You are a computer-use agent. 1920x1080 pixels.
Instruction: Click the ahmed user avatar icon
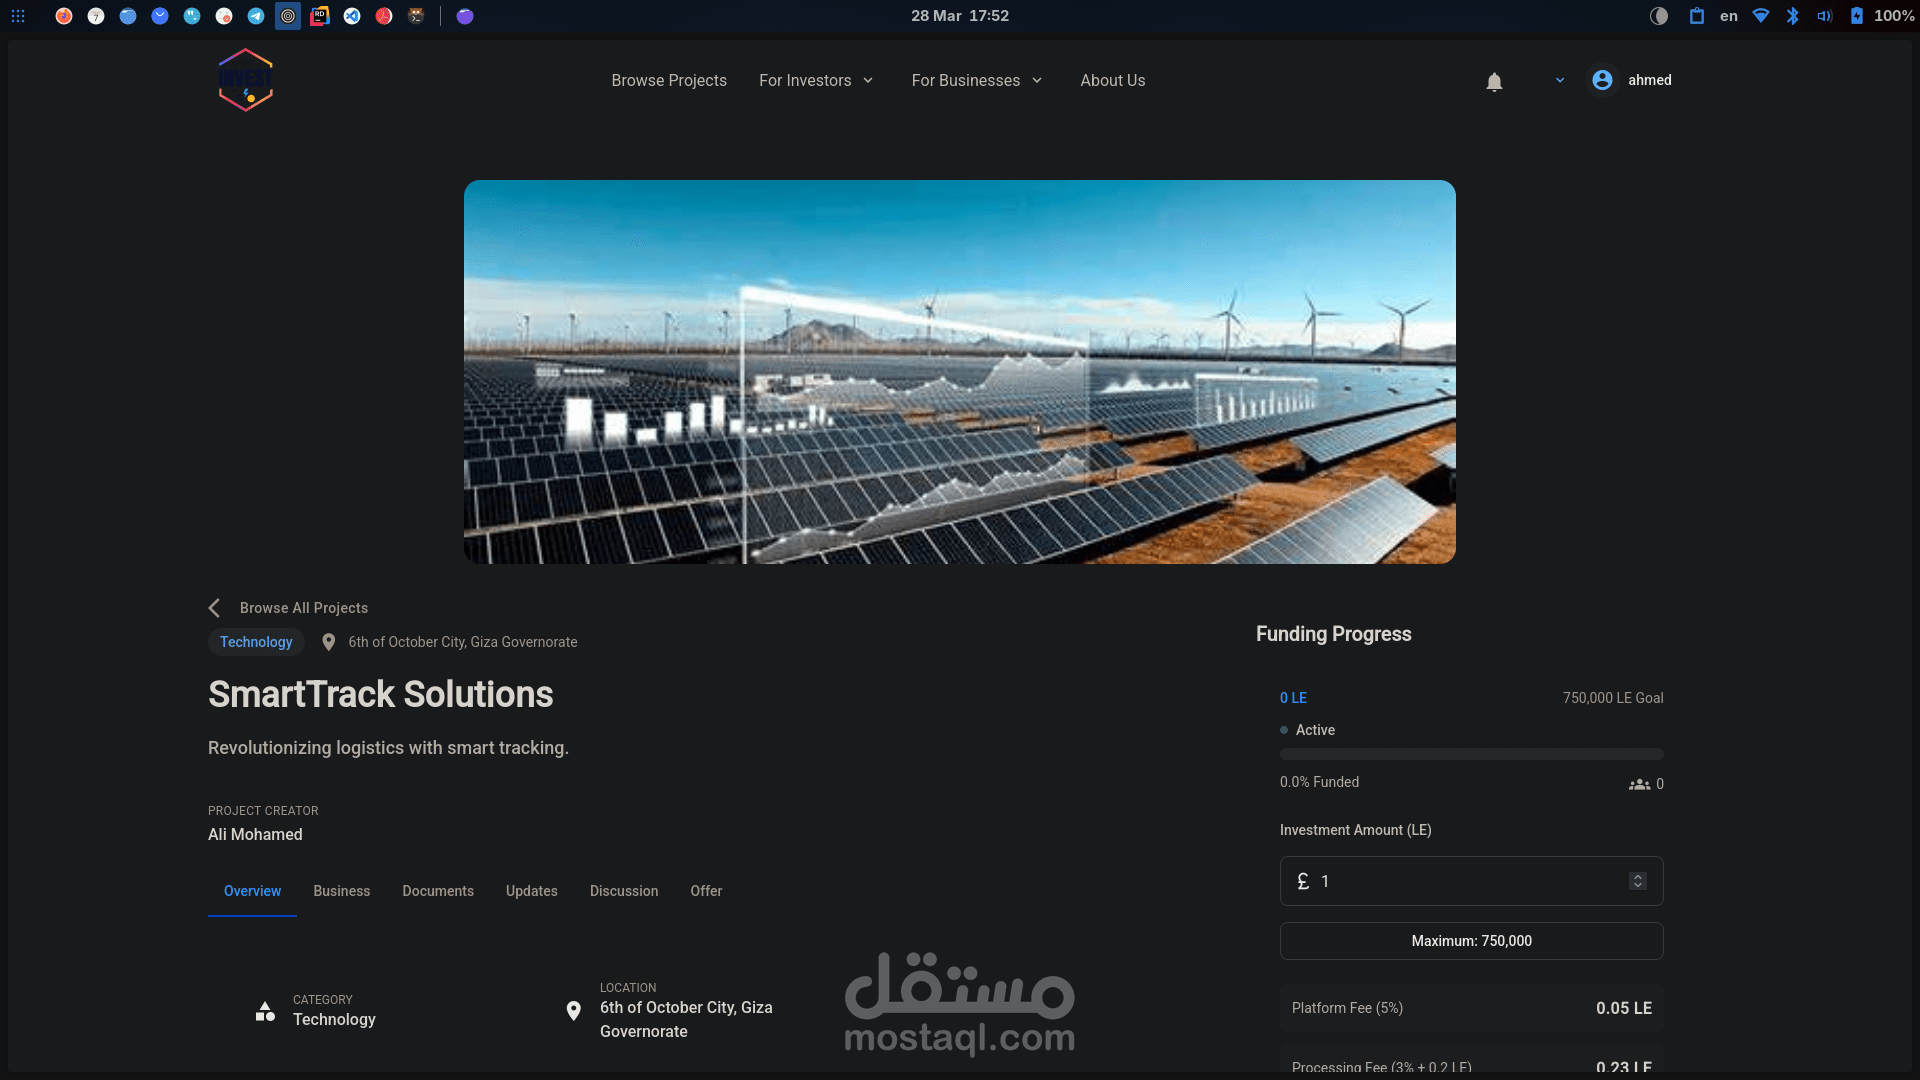(x=1602, y=80)
